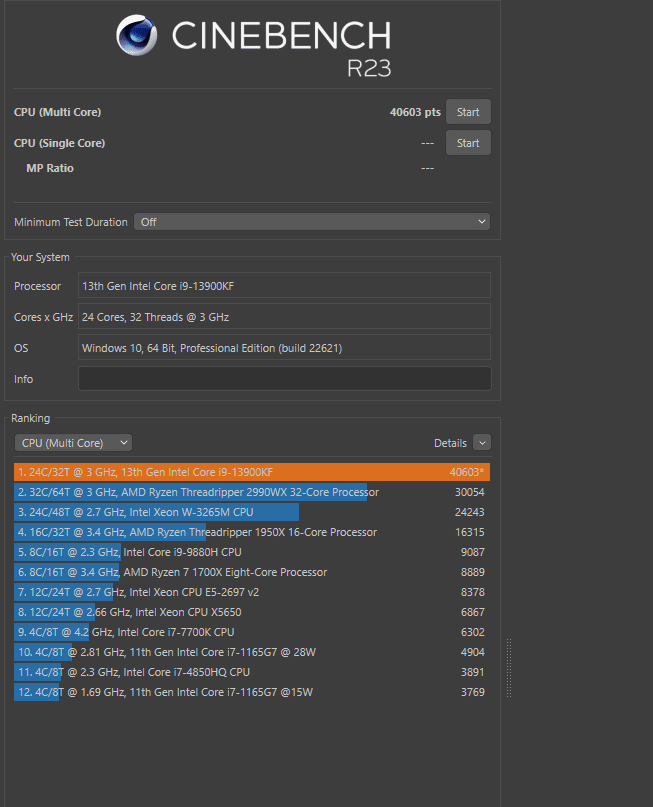Click the score 16315 in ranking
The image size is (653, 807).
[469, 532]
